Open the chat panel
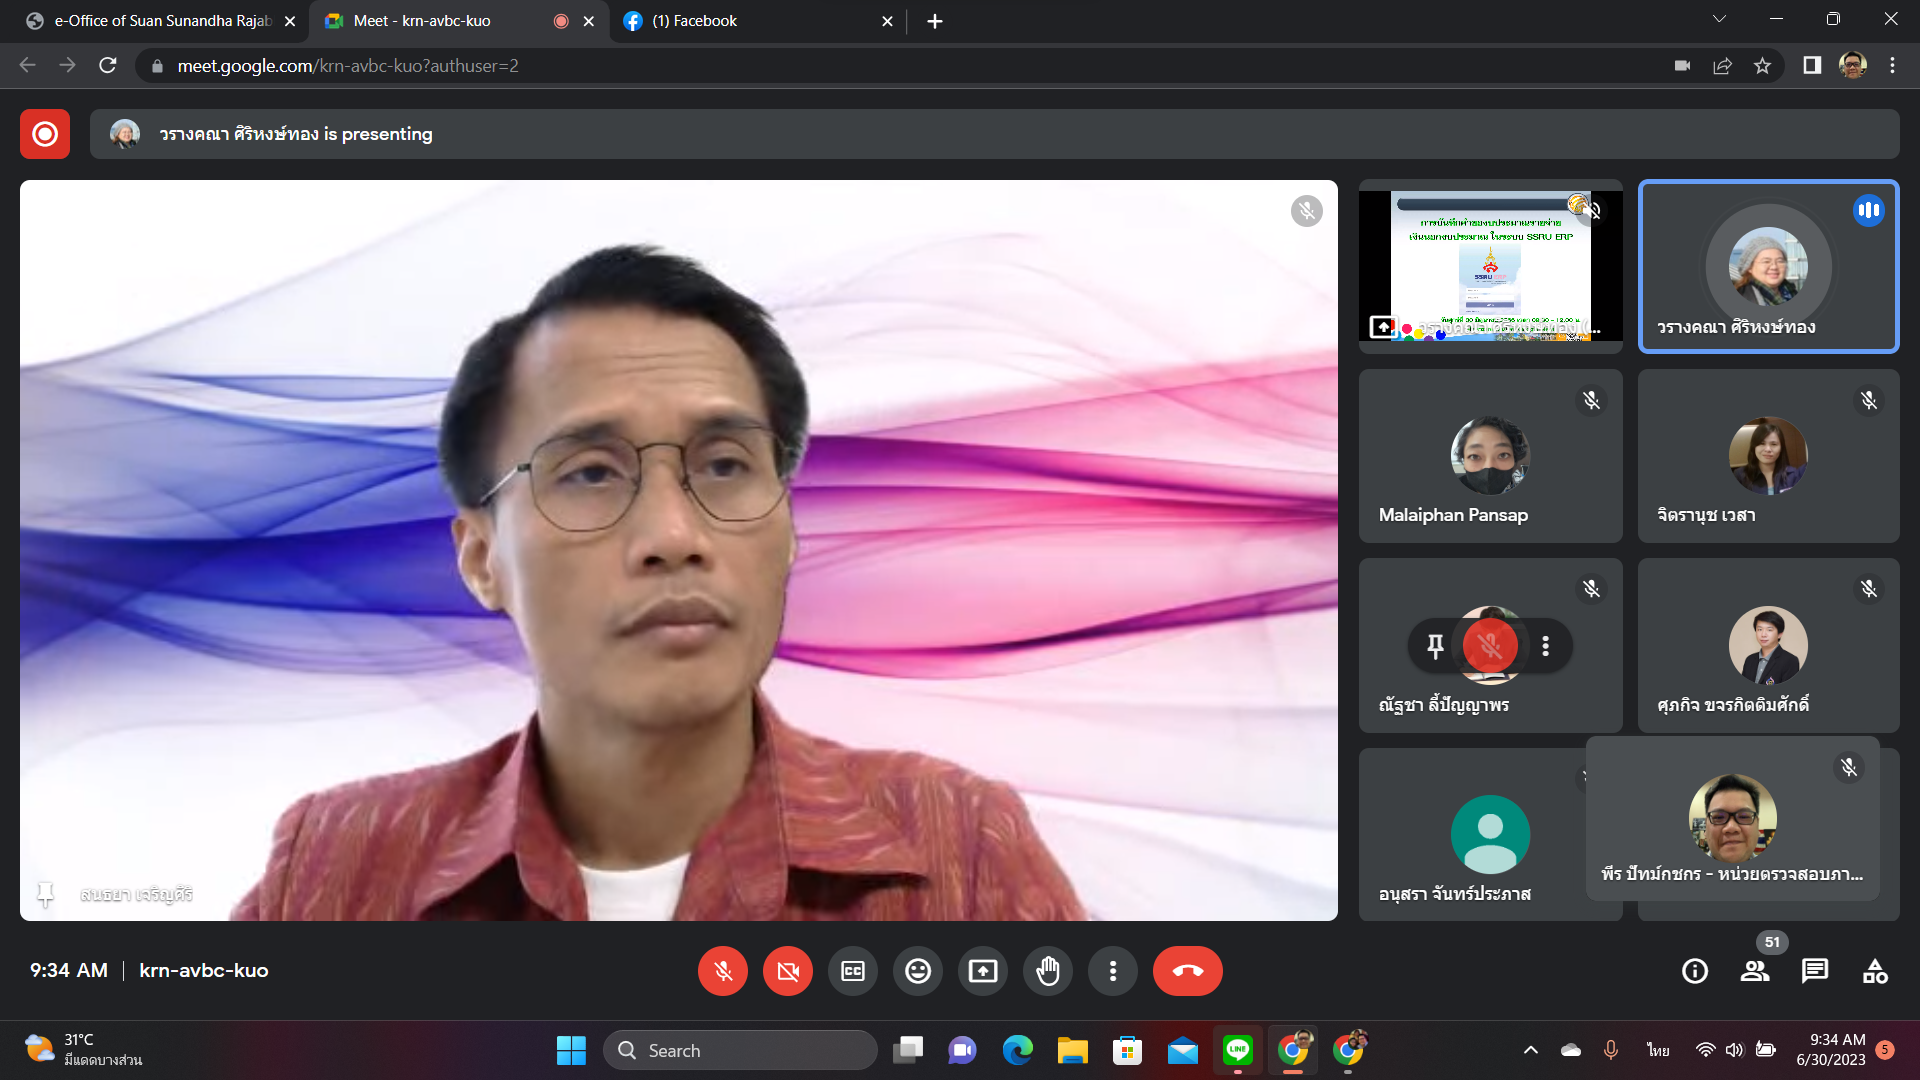Screen dimensions: 1920x1080 pyautogui.click(x=1815, y=971)
